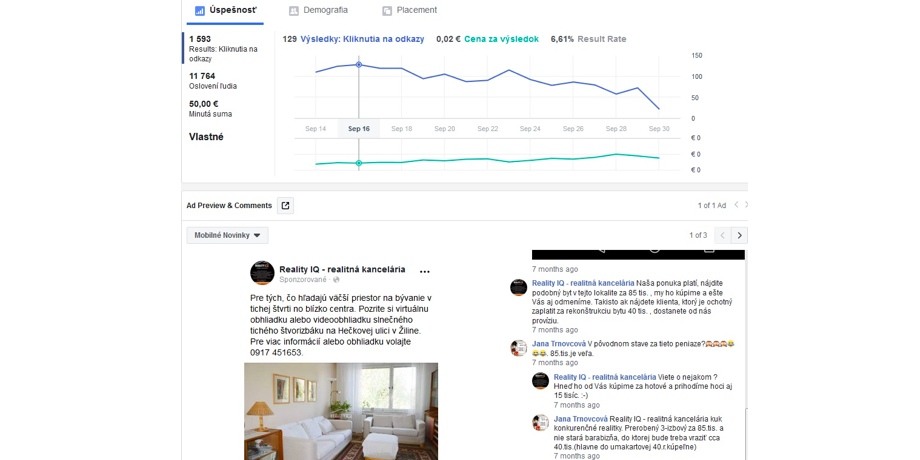This screenshot has width=920, height=460.
Task: Click the Sep 16 data point on blue line
Action: point(359,64)
